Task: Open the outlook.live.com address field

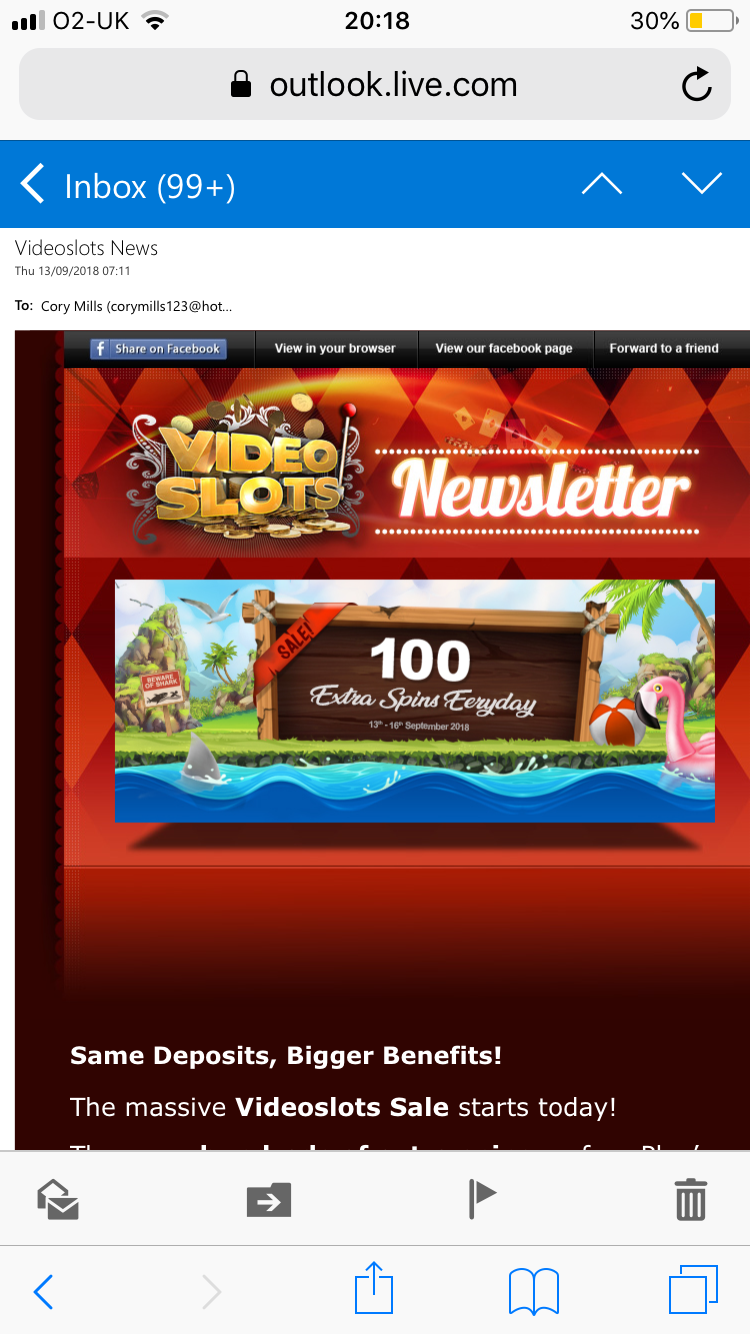Action: (x=375, y=85)
